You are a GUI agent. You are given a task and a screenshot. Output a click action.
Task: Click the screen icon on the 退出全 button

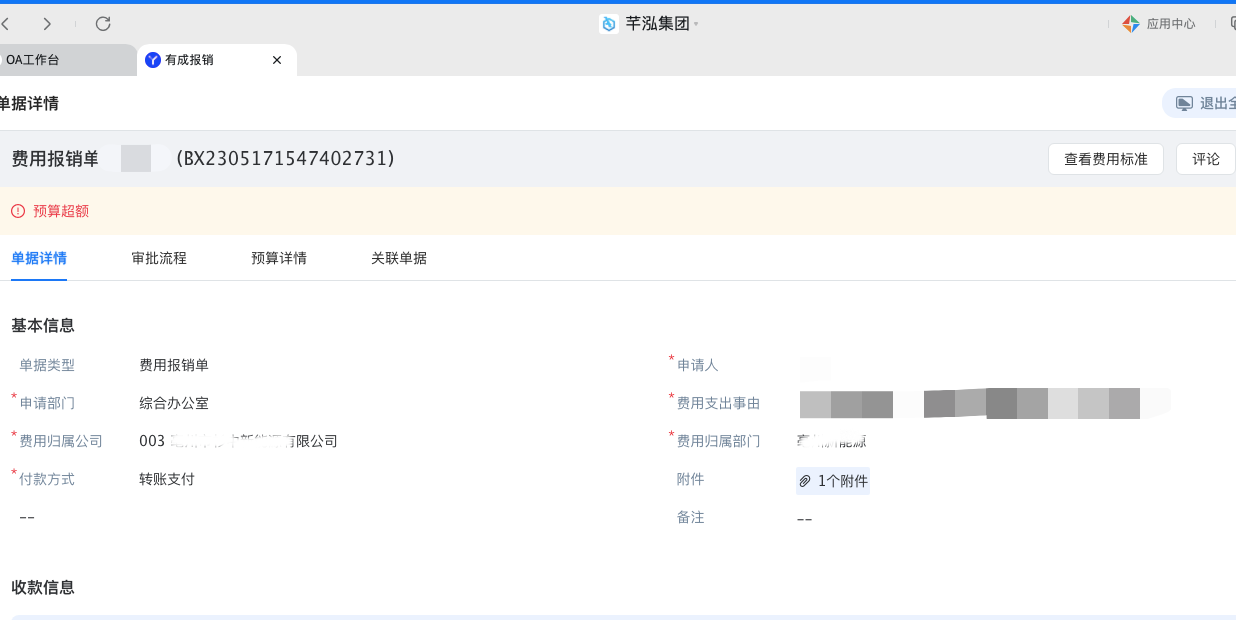pyautogui.click(x=1185, y=102)
